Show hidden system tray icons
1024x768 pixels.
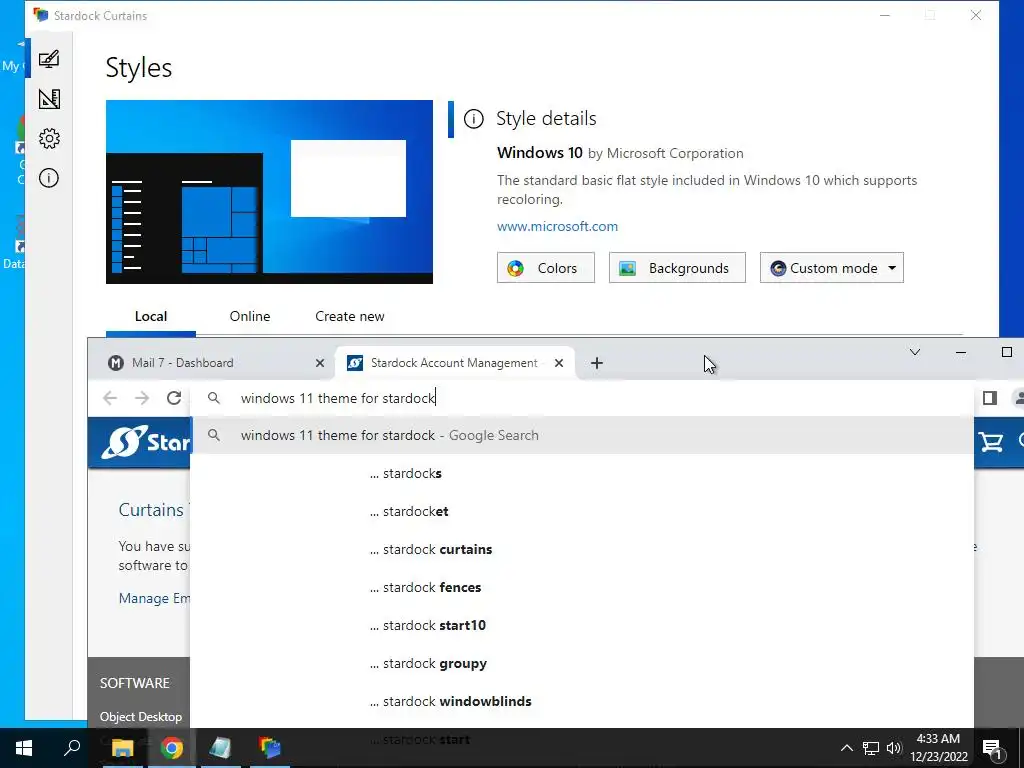pyautogui.click(x=846, y=748)
